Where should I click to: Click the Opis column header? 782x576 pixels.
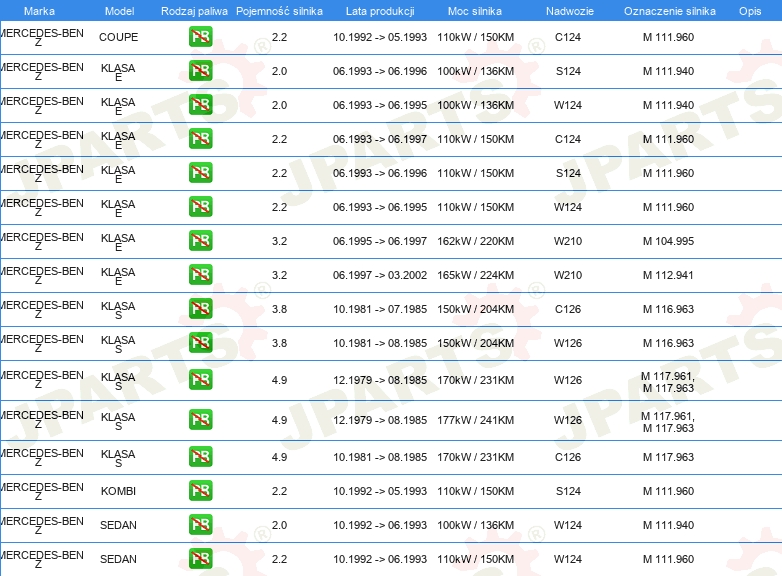[750, 11]
